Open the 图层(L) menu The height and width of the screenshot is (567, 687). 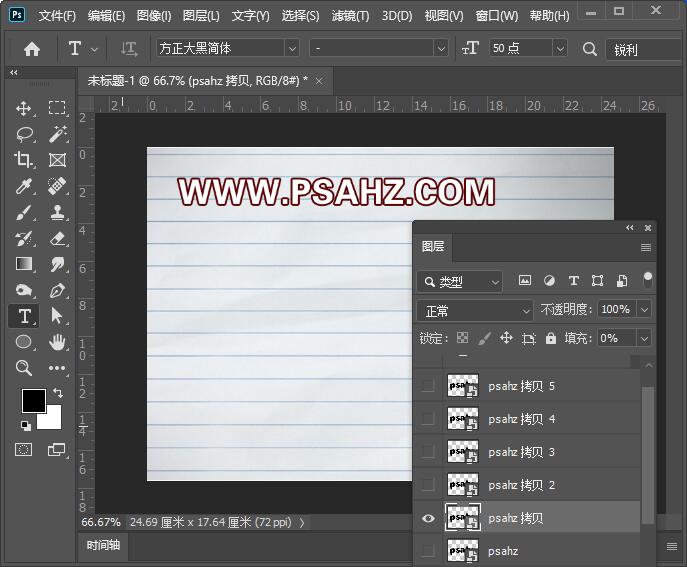click(x=201, y=16)
